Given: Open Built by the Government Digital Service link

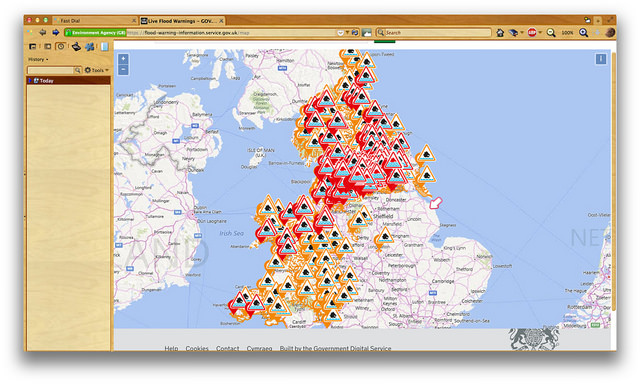Looking at the screenshot, I should point(335,348).
